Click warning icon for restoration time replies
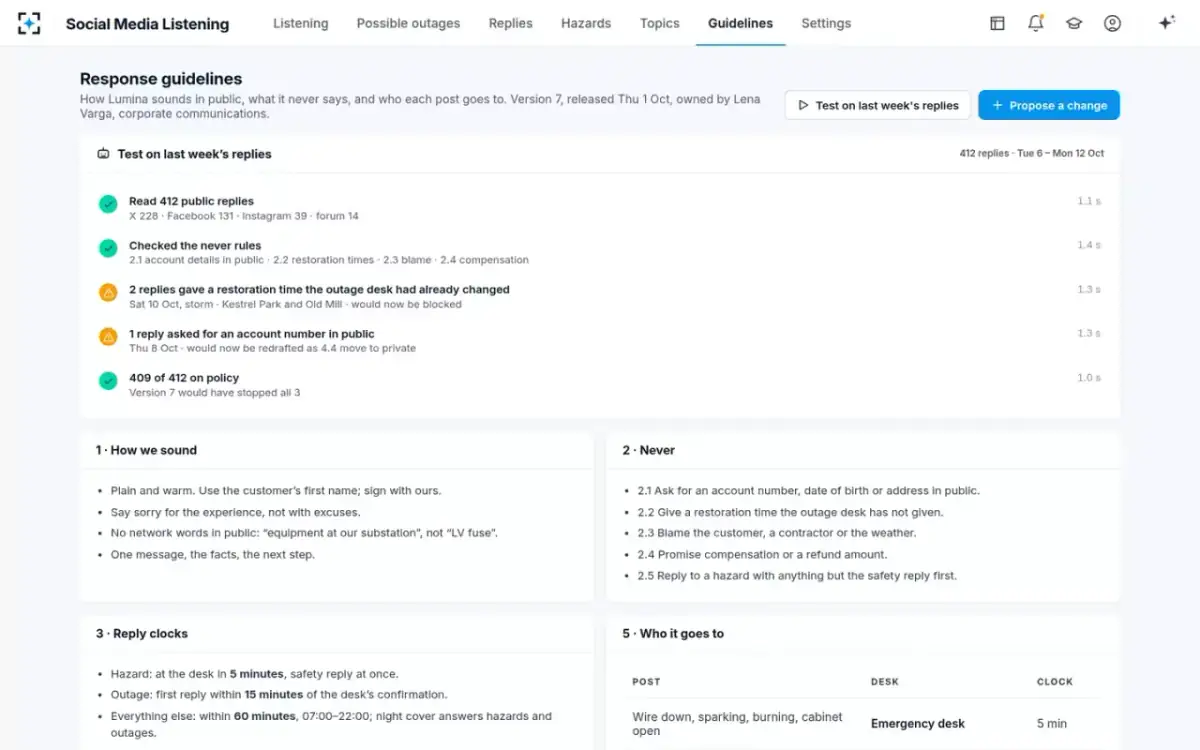This screenshot has width=1200, height=750. click(108, 292)
